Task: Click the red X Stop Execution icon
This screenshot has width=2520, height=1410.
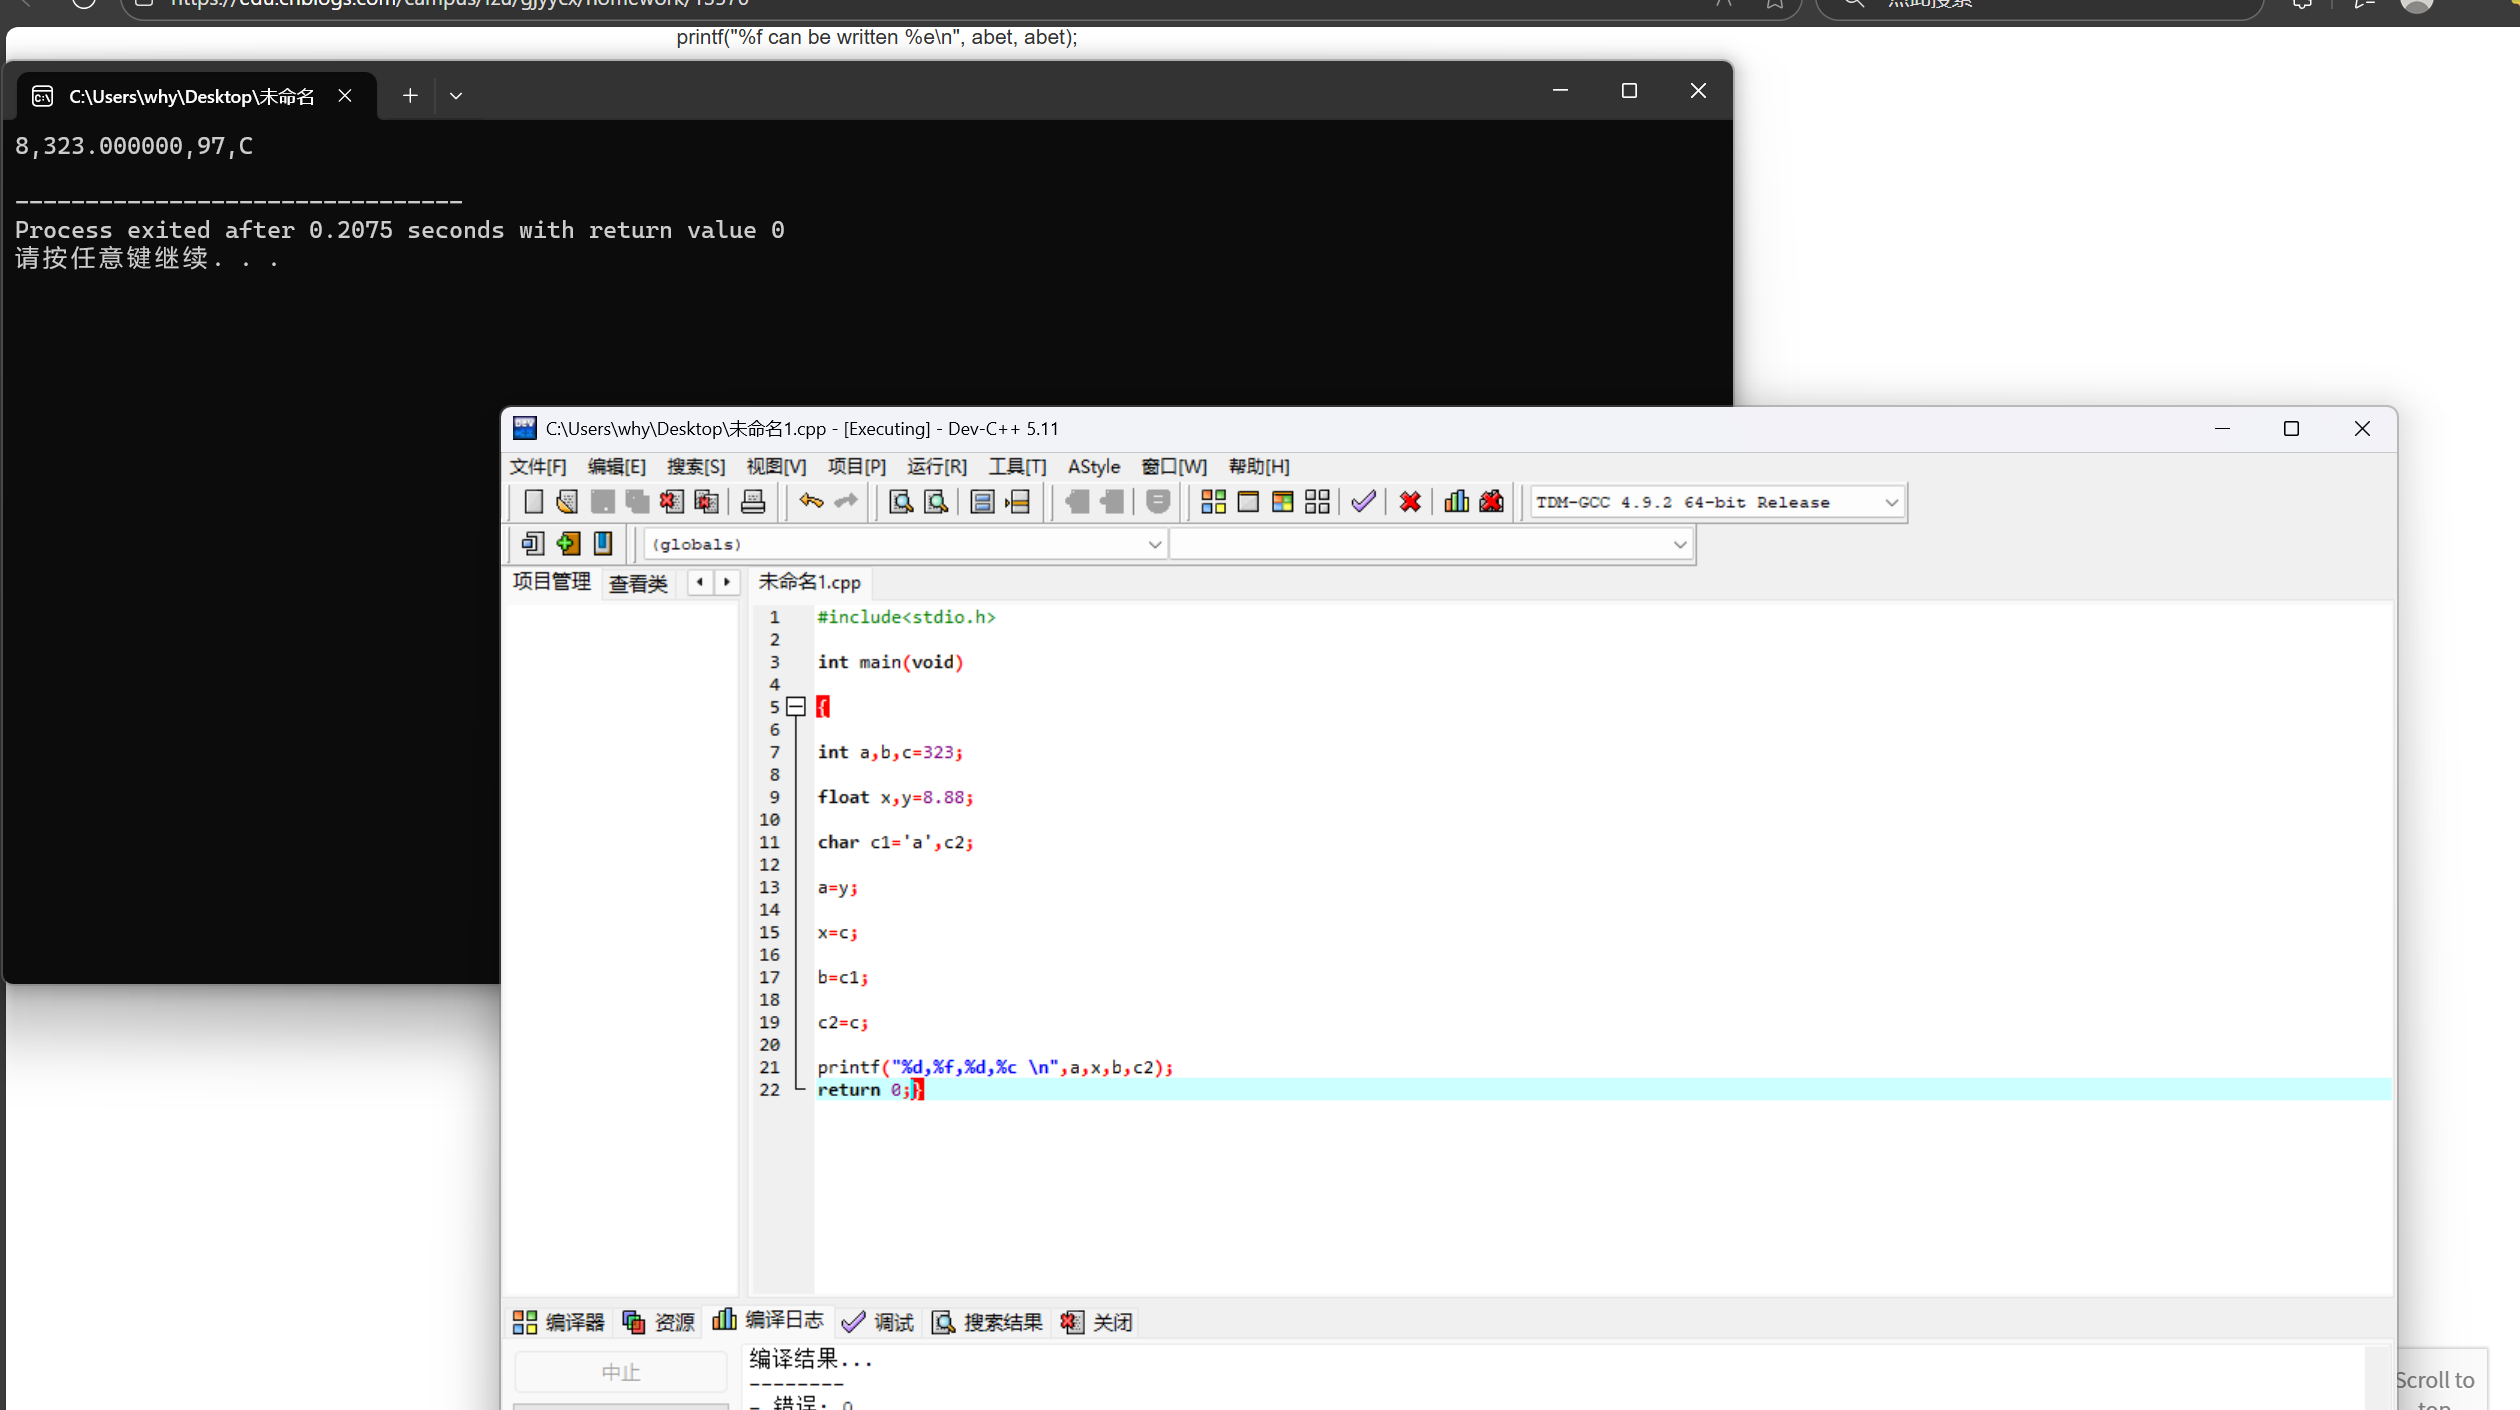Action: pos(1410,502)
